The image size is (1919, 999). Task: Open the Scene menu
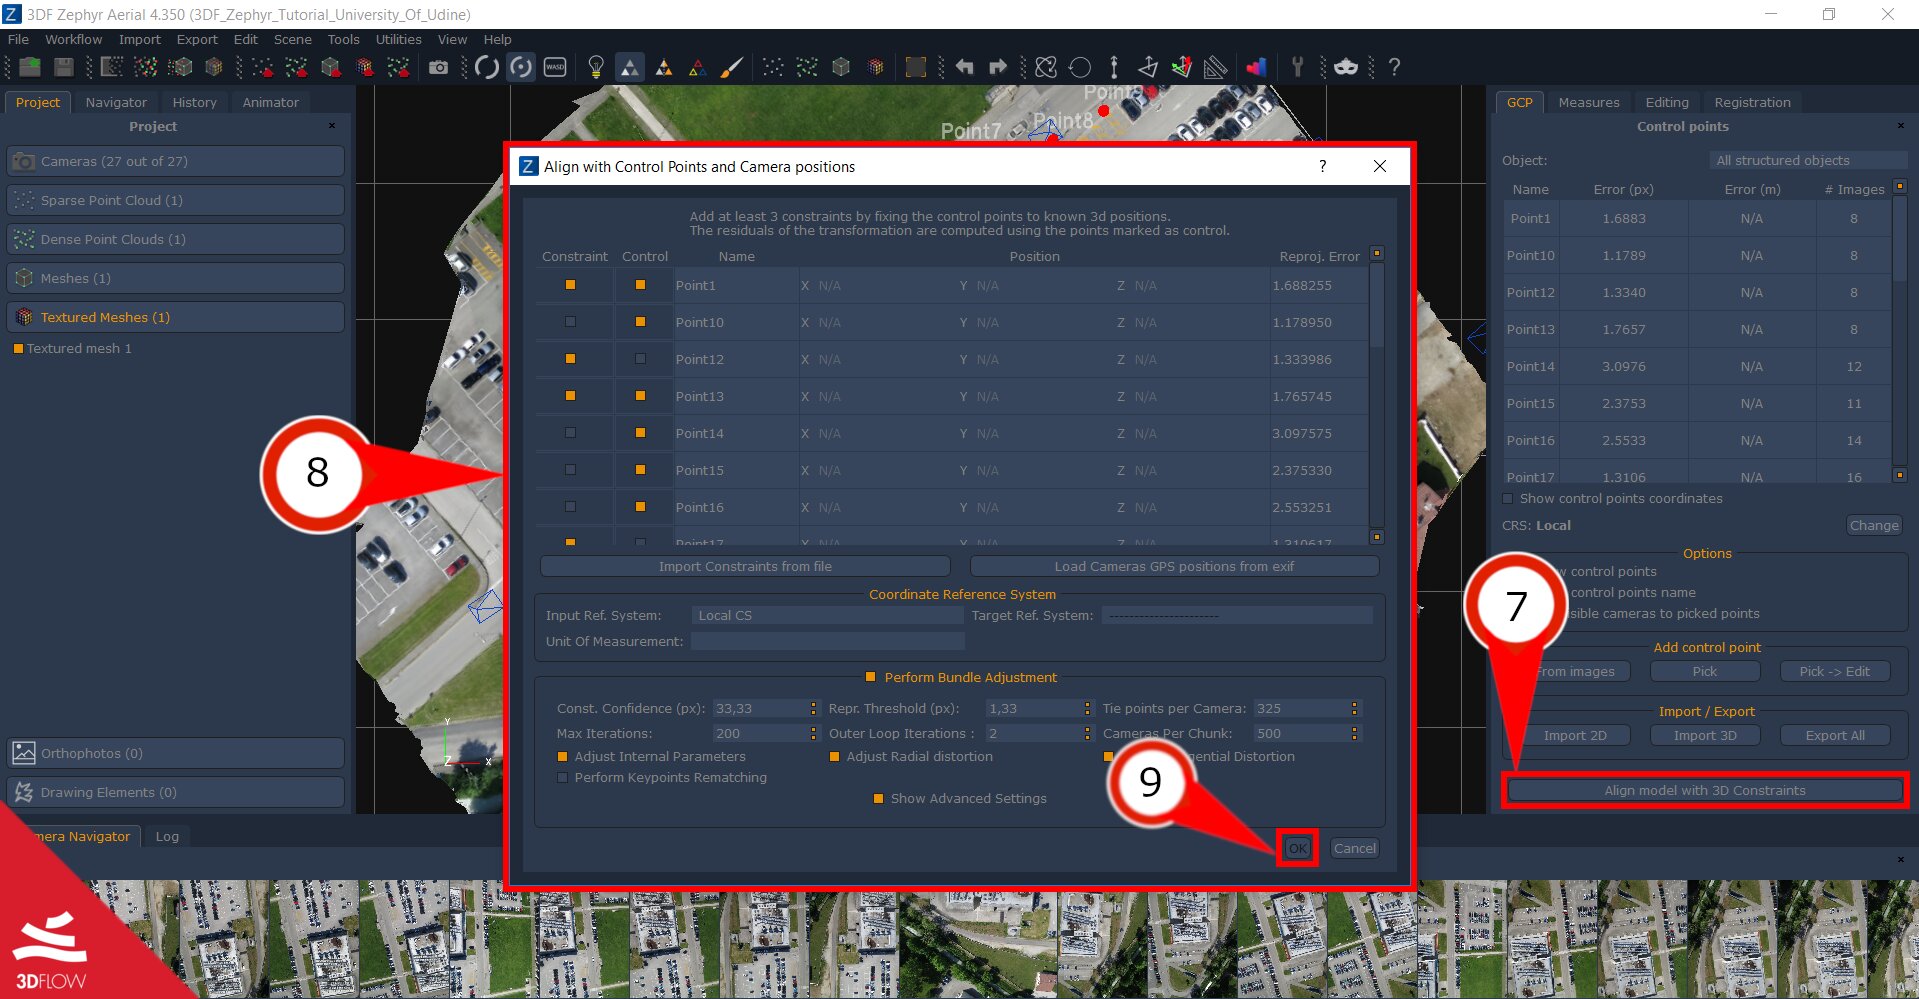(x=292, y=39)
